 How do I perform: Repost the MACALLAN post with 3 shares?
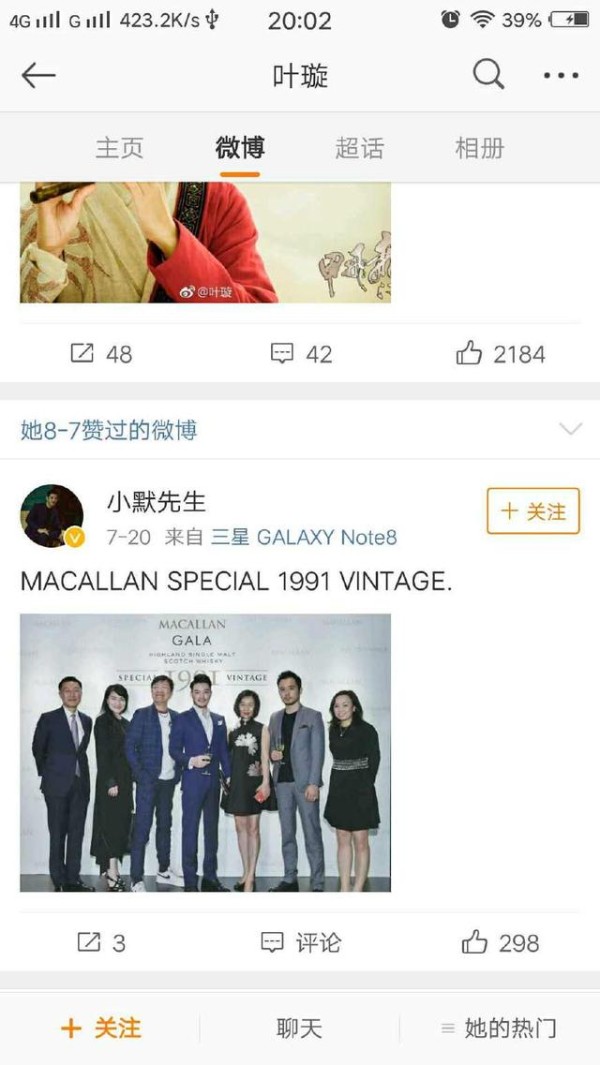(x=101, y=943)
